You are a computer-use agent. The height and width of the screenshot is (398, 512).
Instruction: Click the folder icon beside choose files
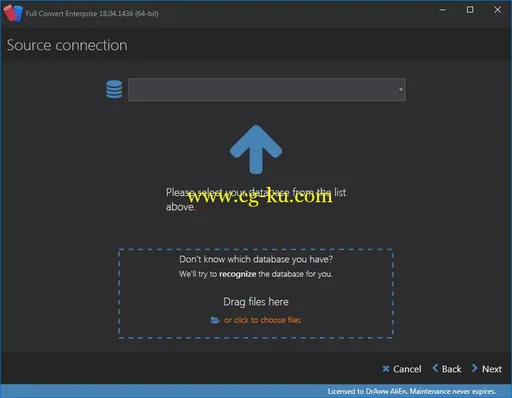pos(215,320)
